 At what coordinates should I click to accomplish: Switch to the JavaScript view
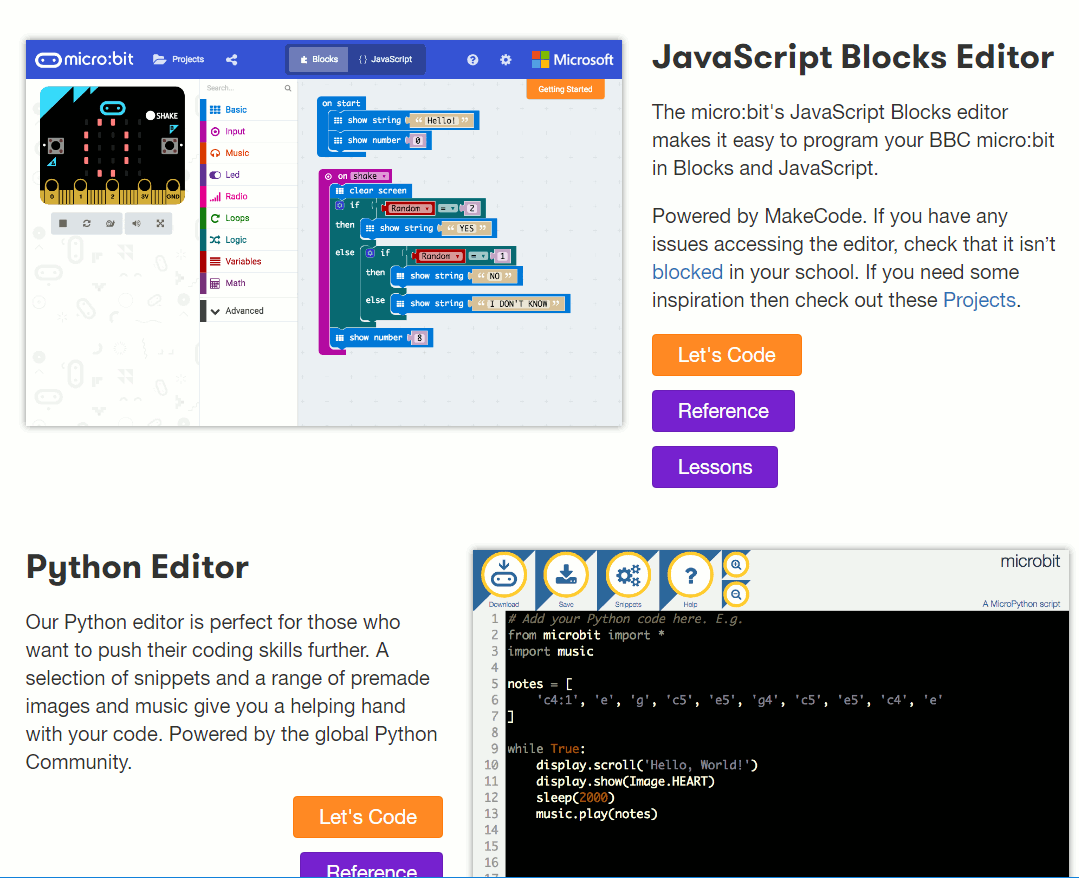click(385, 59)
